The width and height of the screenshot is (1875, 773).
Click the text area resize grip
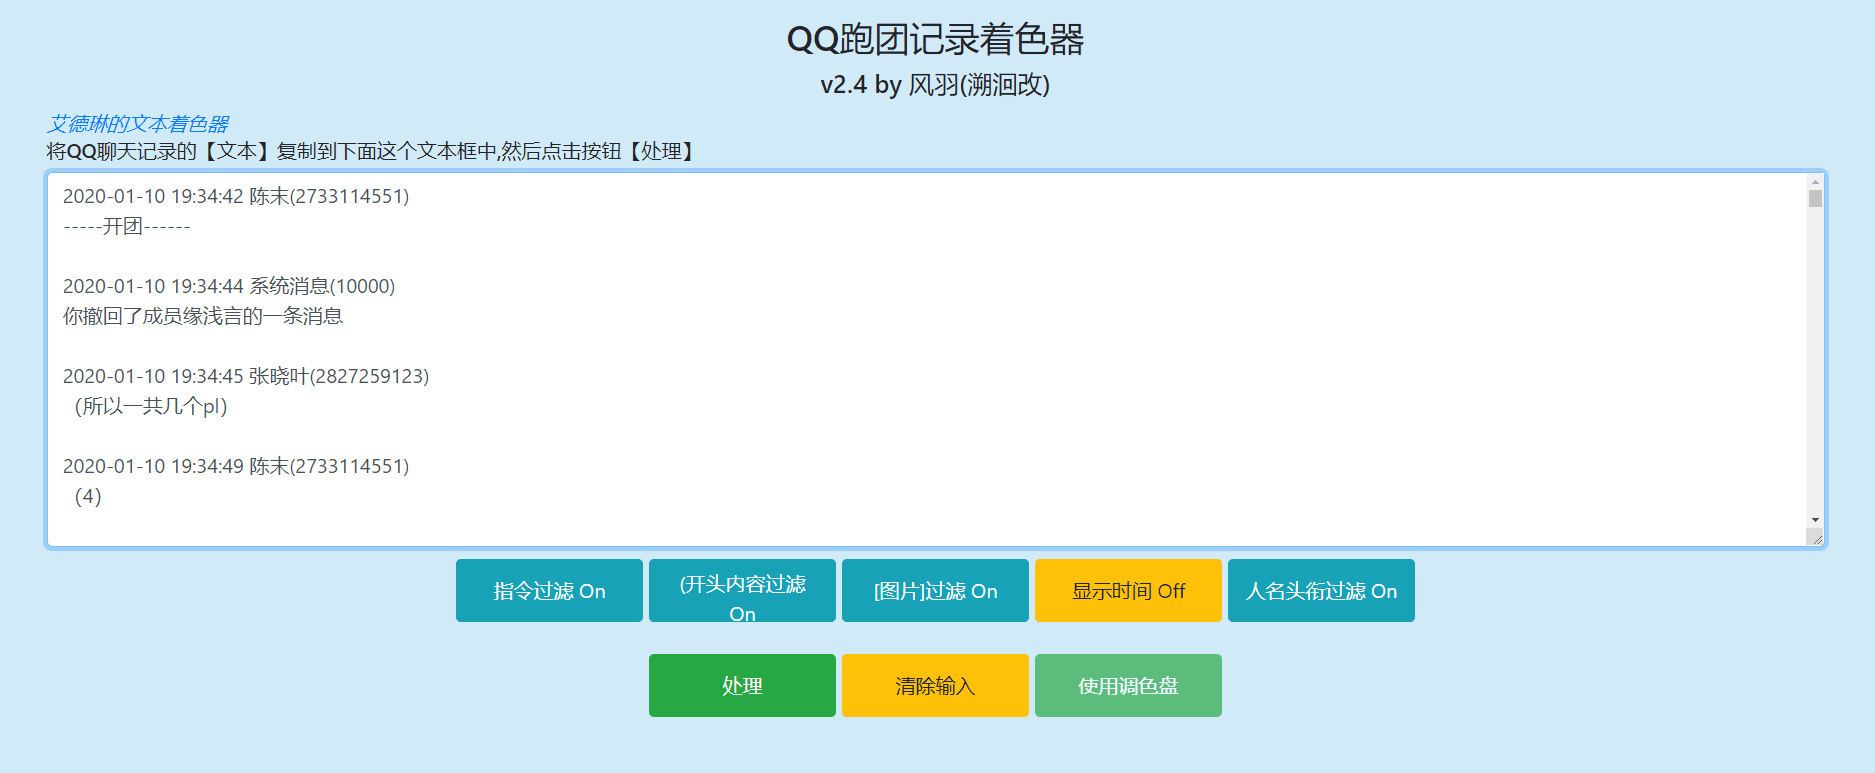pos(1816,538)
